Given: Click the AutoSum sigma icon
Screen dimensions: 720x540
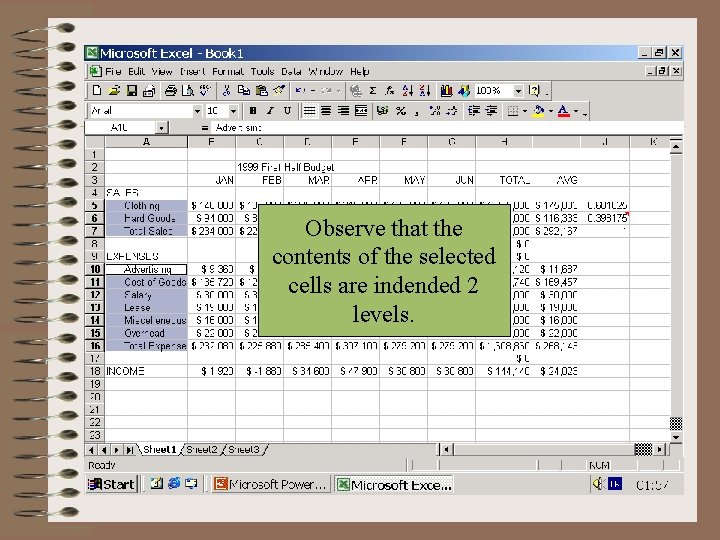Looking at the screenshot, I should (x=373, y=90).
